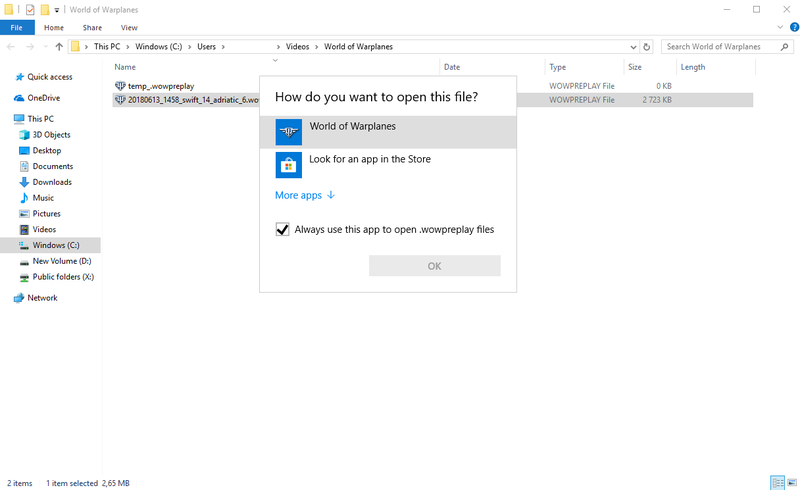800x490 pixels.
Task: Click the Up directory arrow icon
Action: [59, 47]
